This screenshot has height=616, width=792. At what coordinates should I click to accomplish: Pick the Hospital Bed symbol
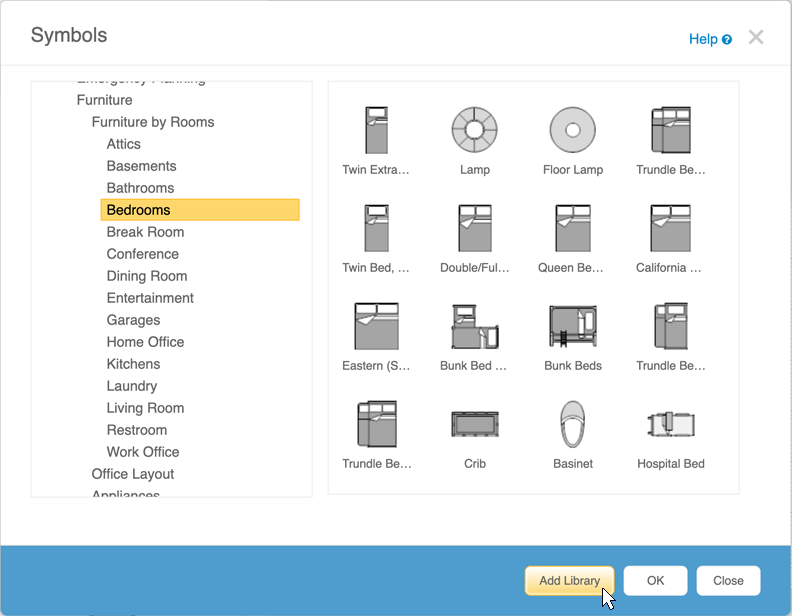(x=671, y=424)
